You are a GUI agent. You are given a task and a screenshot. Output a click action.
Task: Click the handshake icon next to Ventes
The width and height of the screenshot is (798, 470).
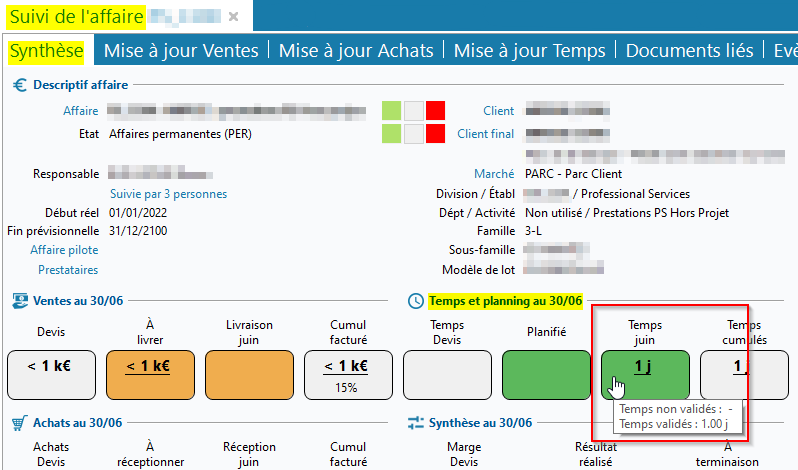19,301
